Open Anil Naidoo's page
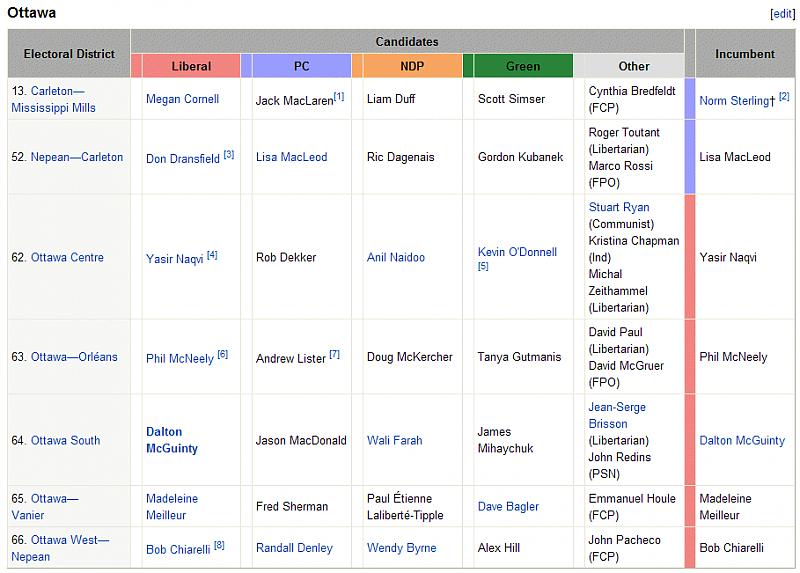 pos(396,257)
